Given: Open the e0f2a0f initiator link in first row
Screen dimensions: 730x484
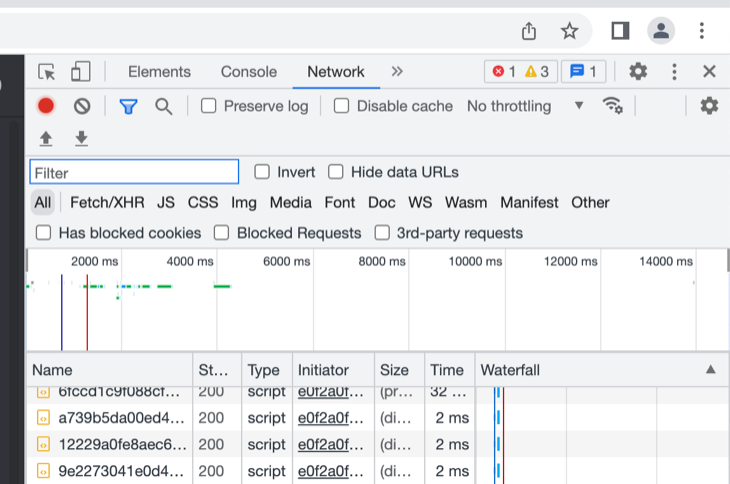Looking at the screenshot, I should tap(331, 393).
